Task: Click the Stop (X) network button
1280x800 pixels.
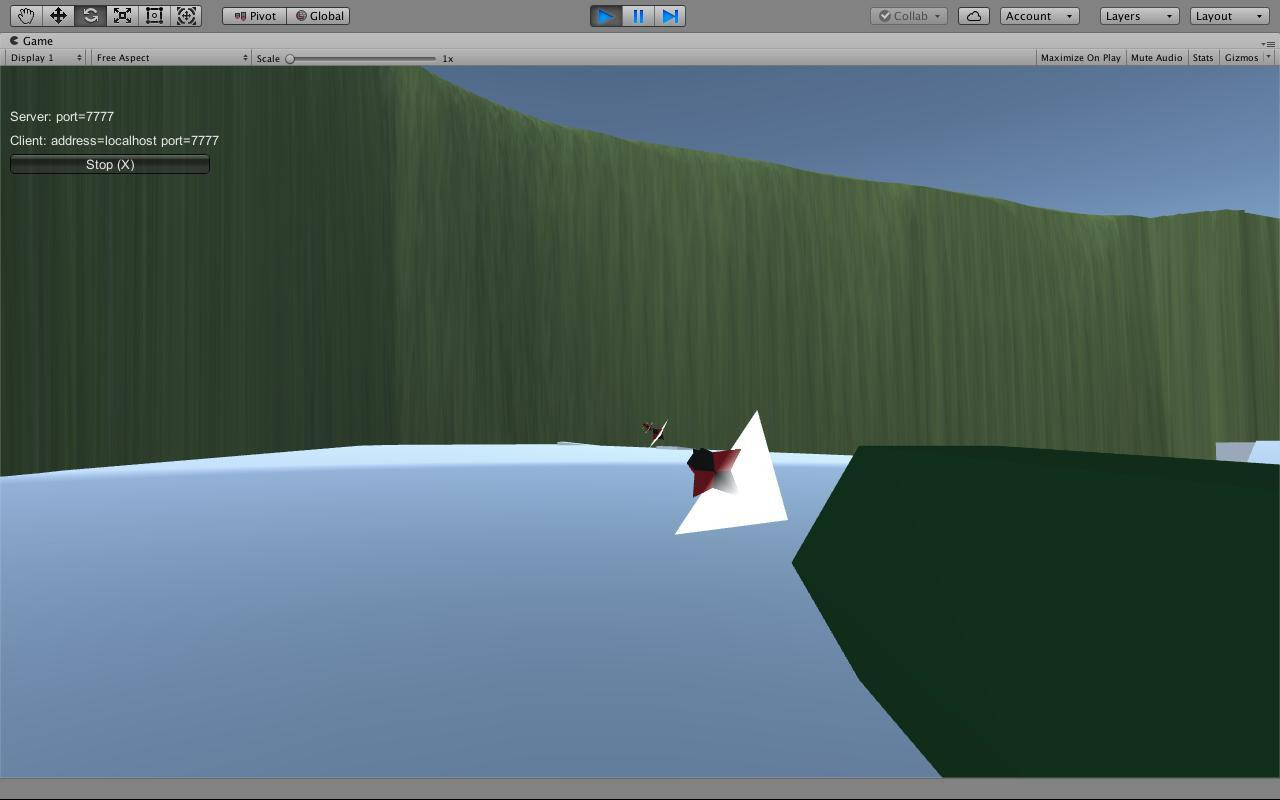Action: 110,164
